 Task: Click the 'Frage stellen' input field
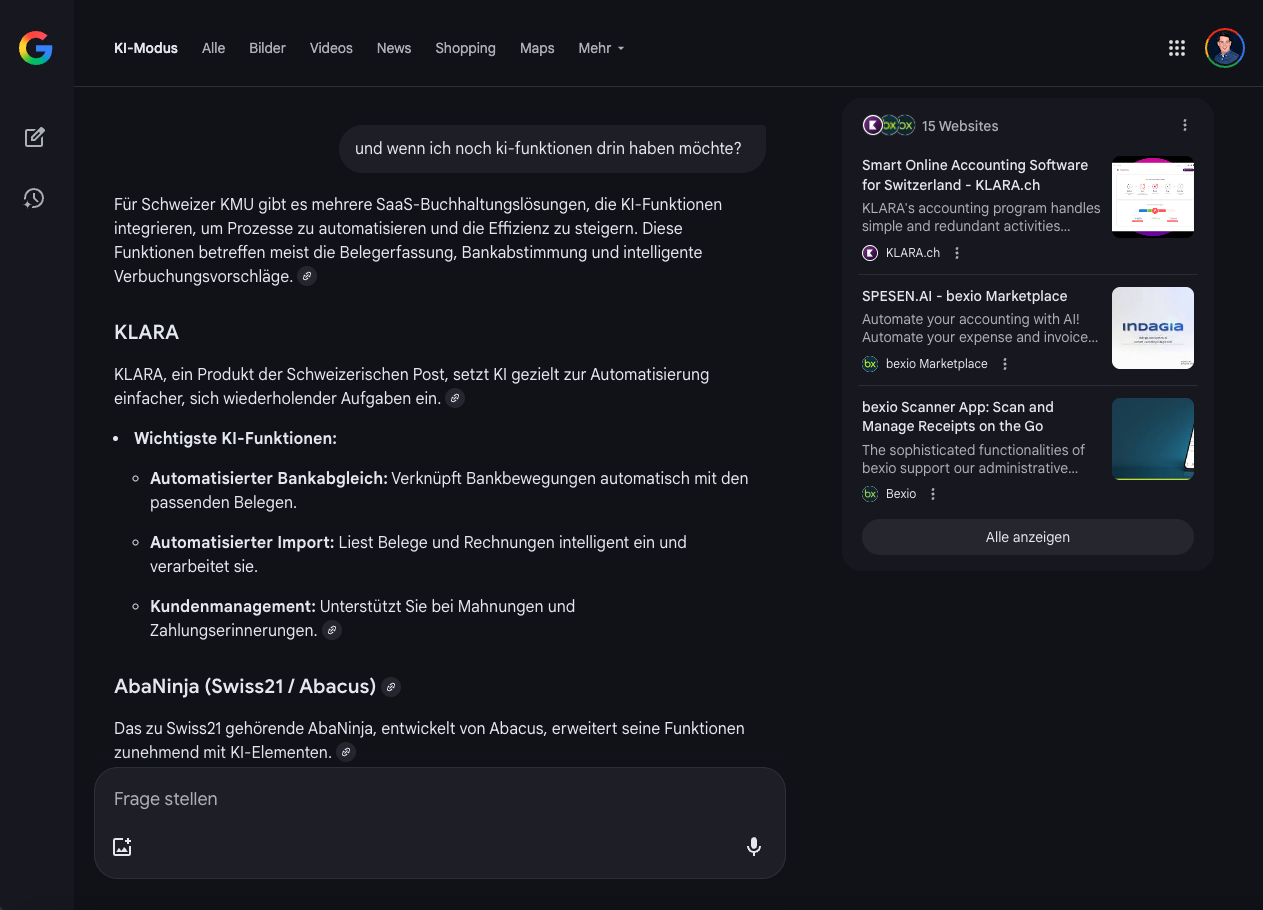tap(440, 799)
